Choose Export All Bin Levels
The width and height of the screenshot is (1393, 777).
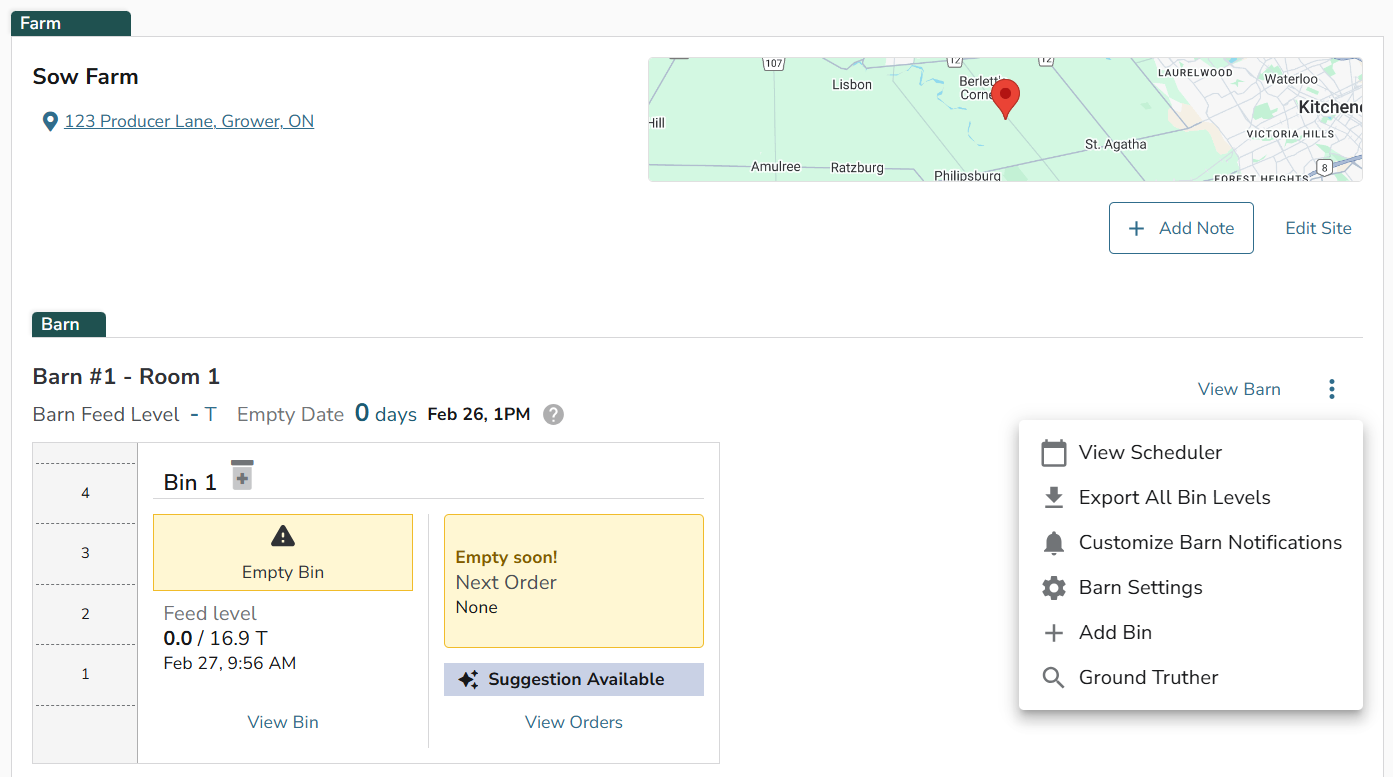[x=1173, y=498]
